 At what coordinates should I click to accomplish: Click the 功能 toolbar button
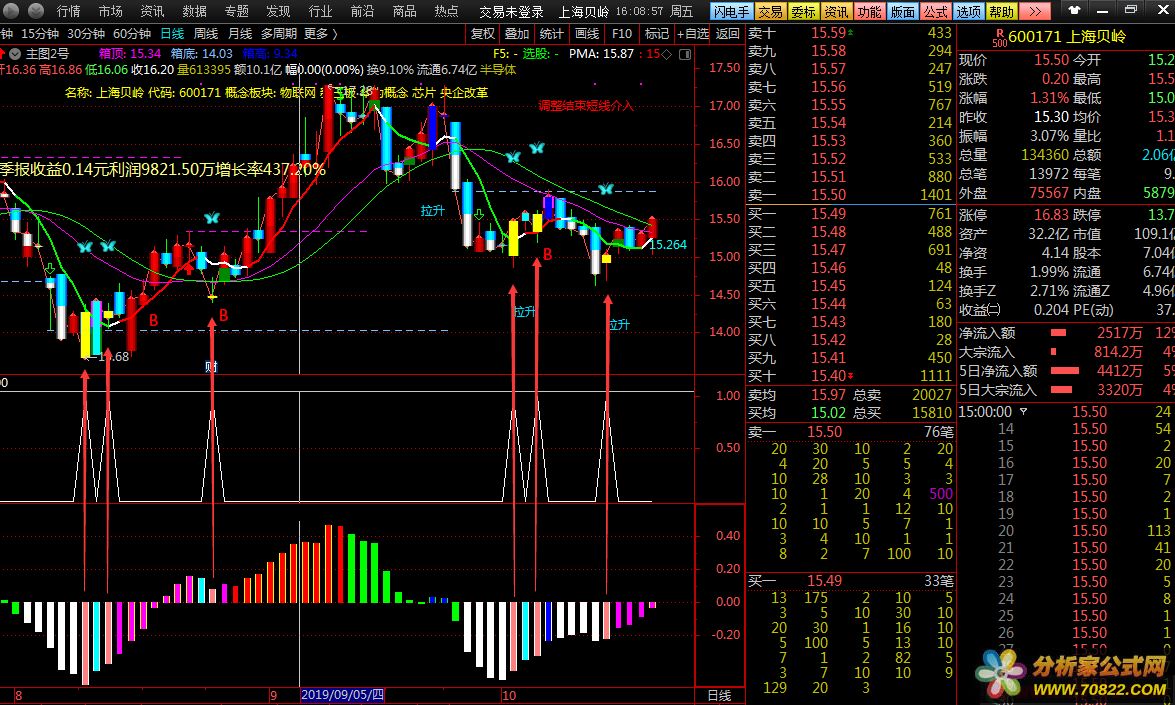coord(869,11)
